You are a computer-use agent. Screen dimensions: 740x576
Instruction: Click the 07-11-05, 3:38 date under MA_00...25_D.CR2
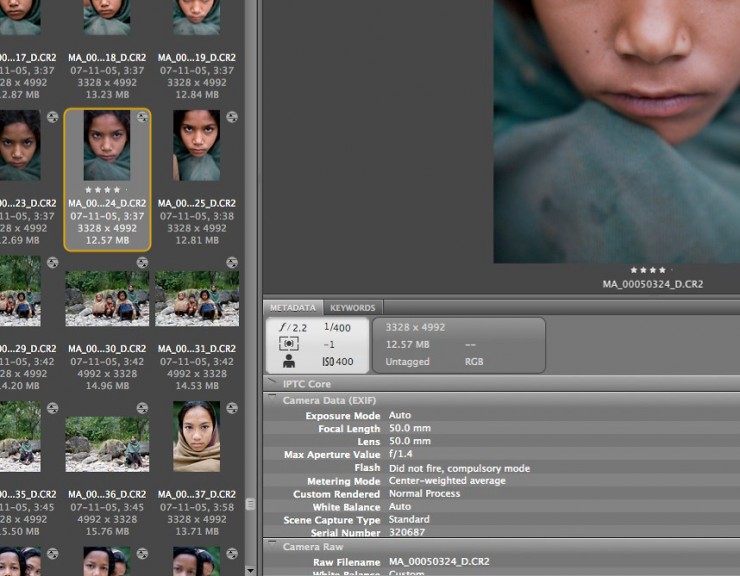pyautogui.click(x=197, y=216)
